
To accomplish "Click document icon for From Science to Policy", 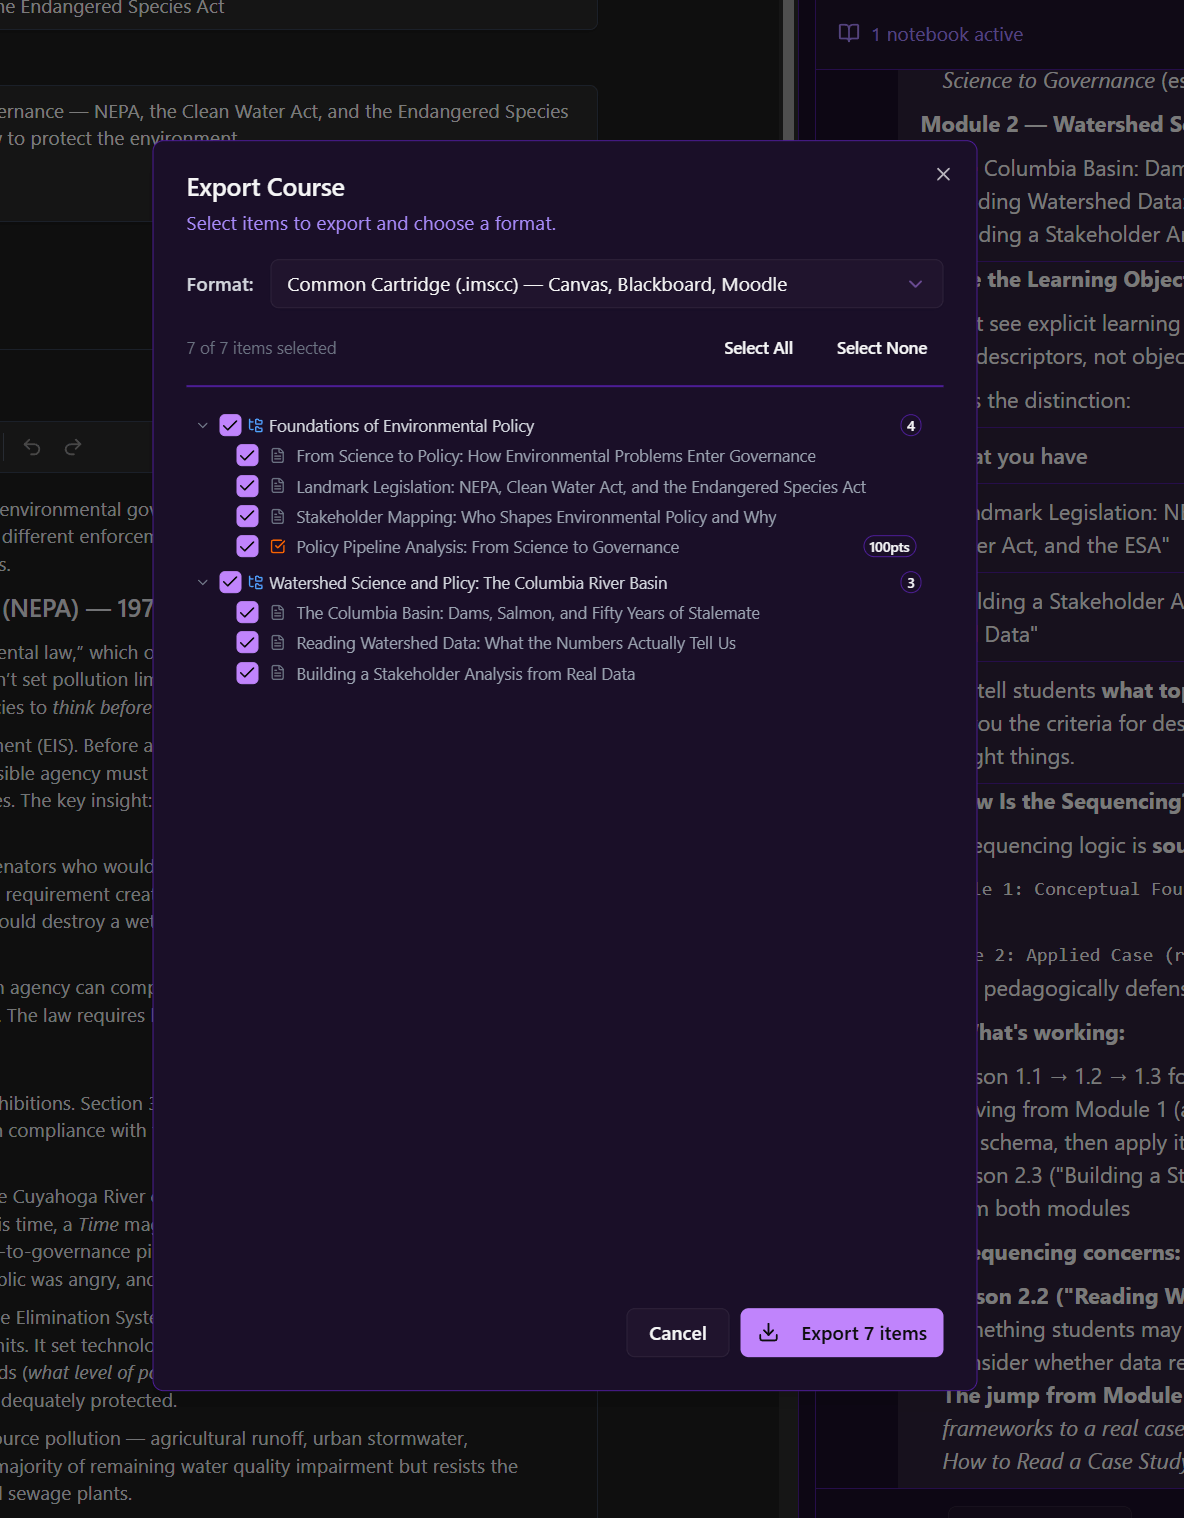I will (278, 456).
